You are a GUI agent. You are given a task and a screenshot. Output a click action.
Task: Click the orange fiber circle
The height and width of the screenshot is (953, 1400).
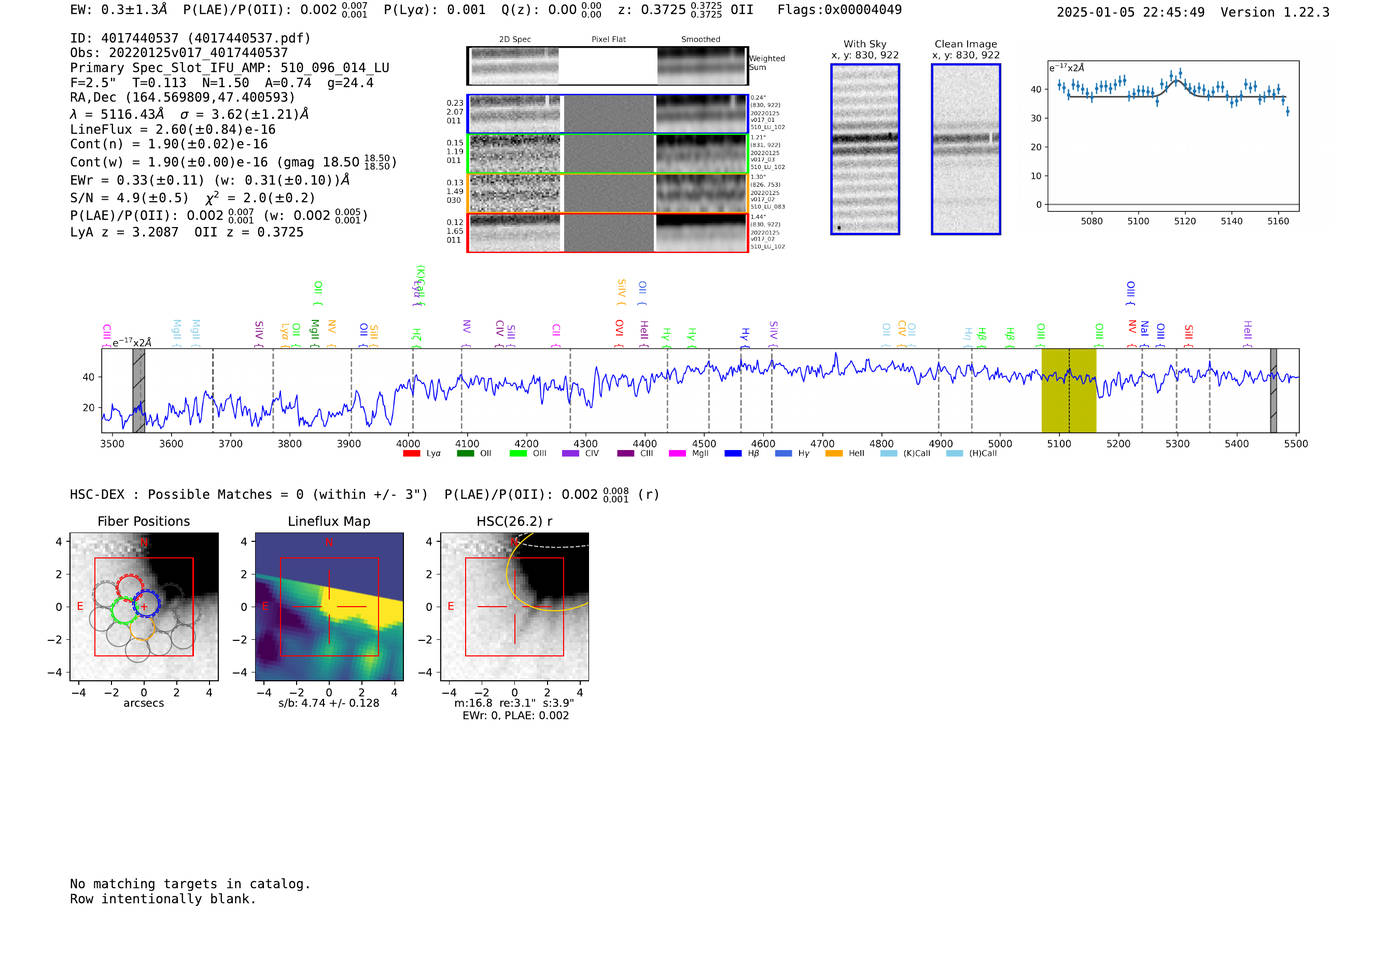tap(141, 627)
